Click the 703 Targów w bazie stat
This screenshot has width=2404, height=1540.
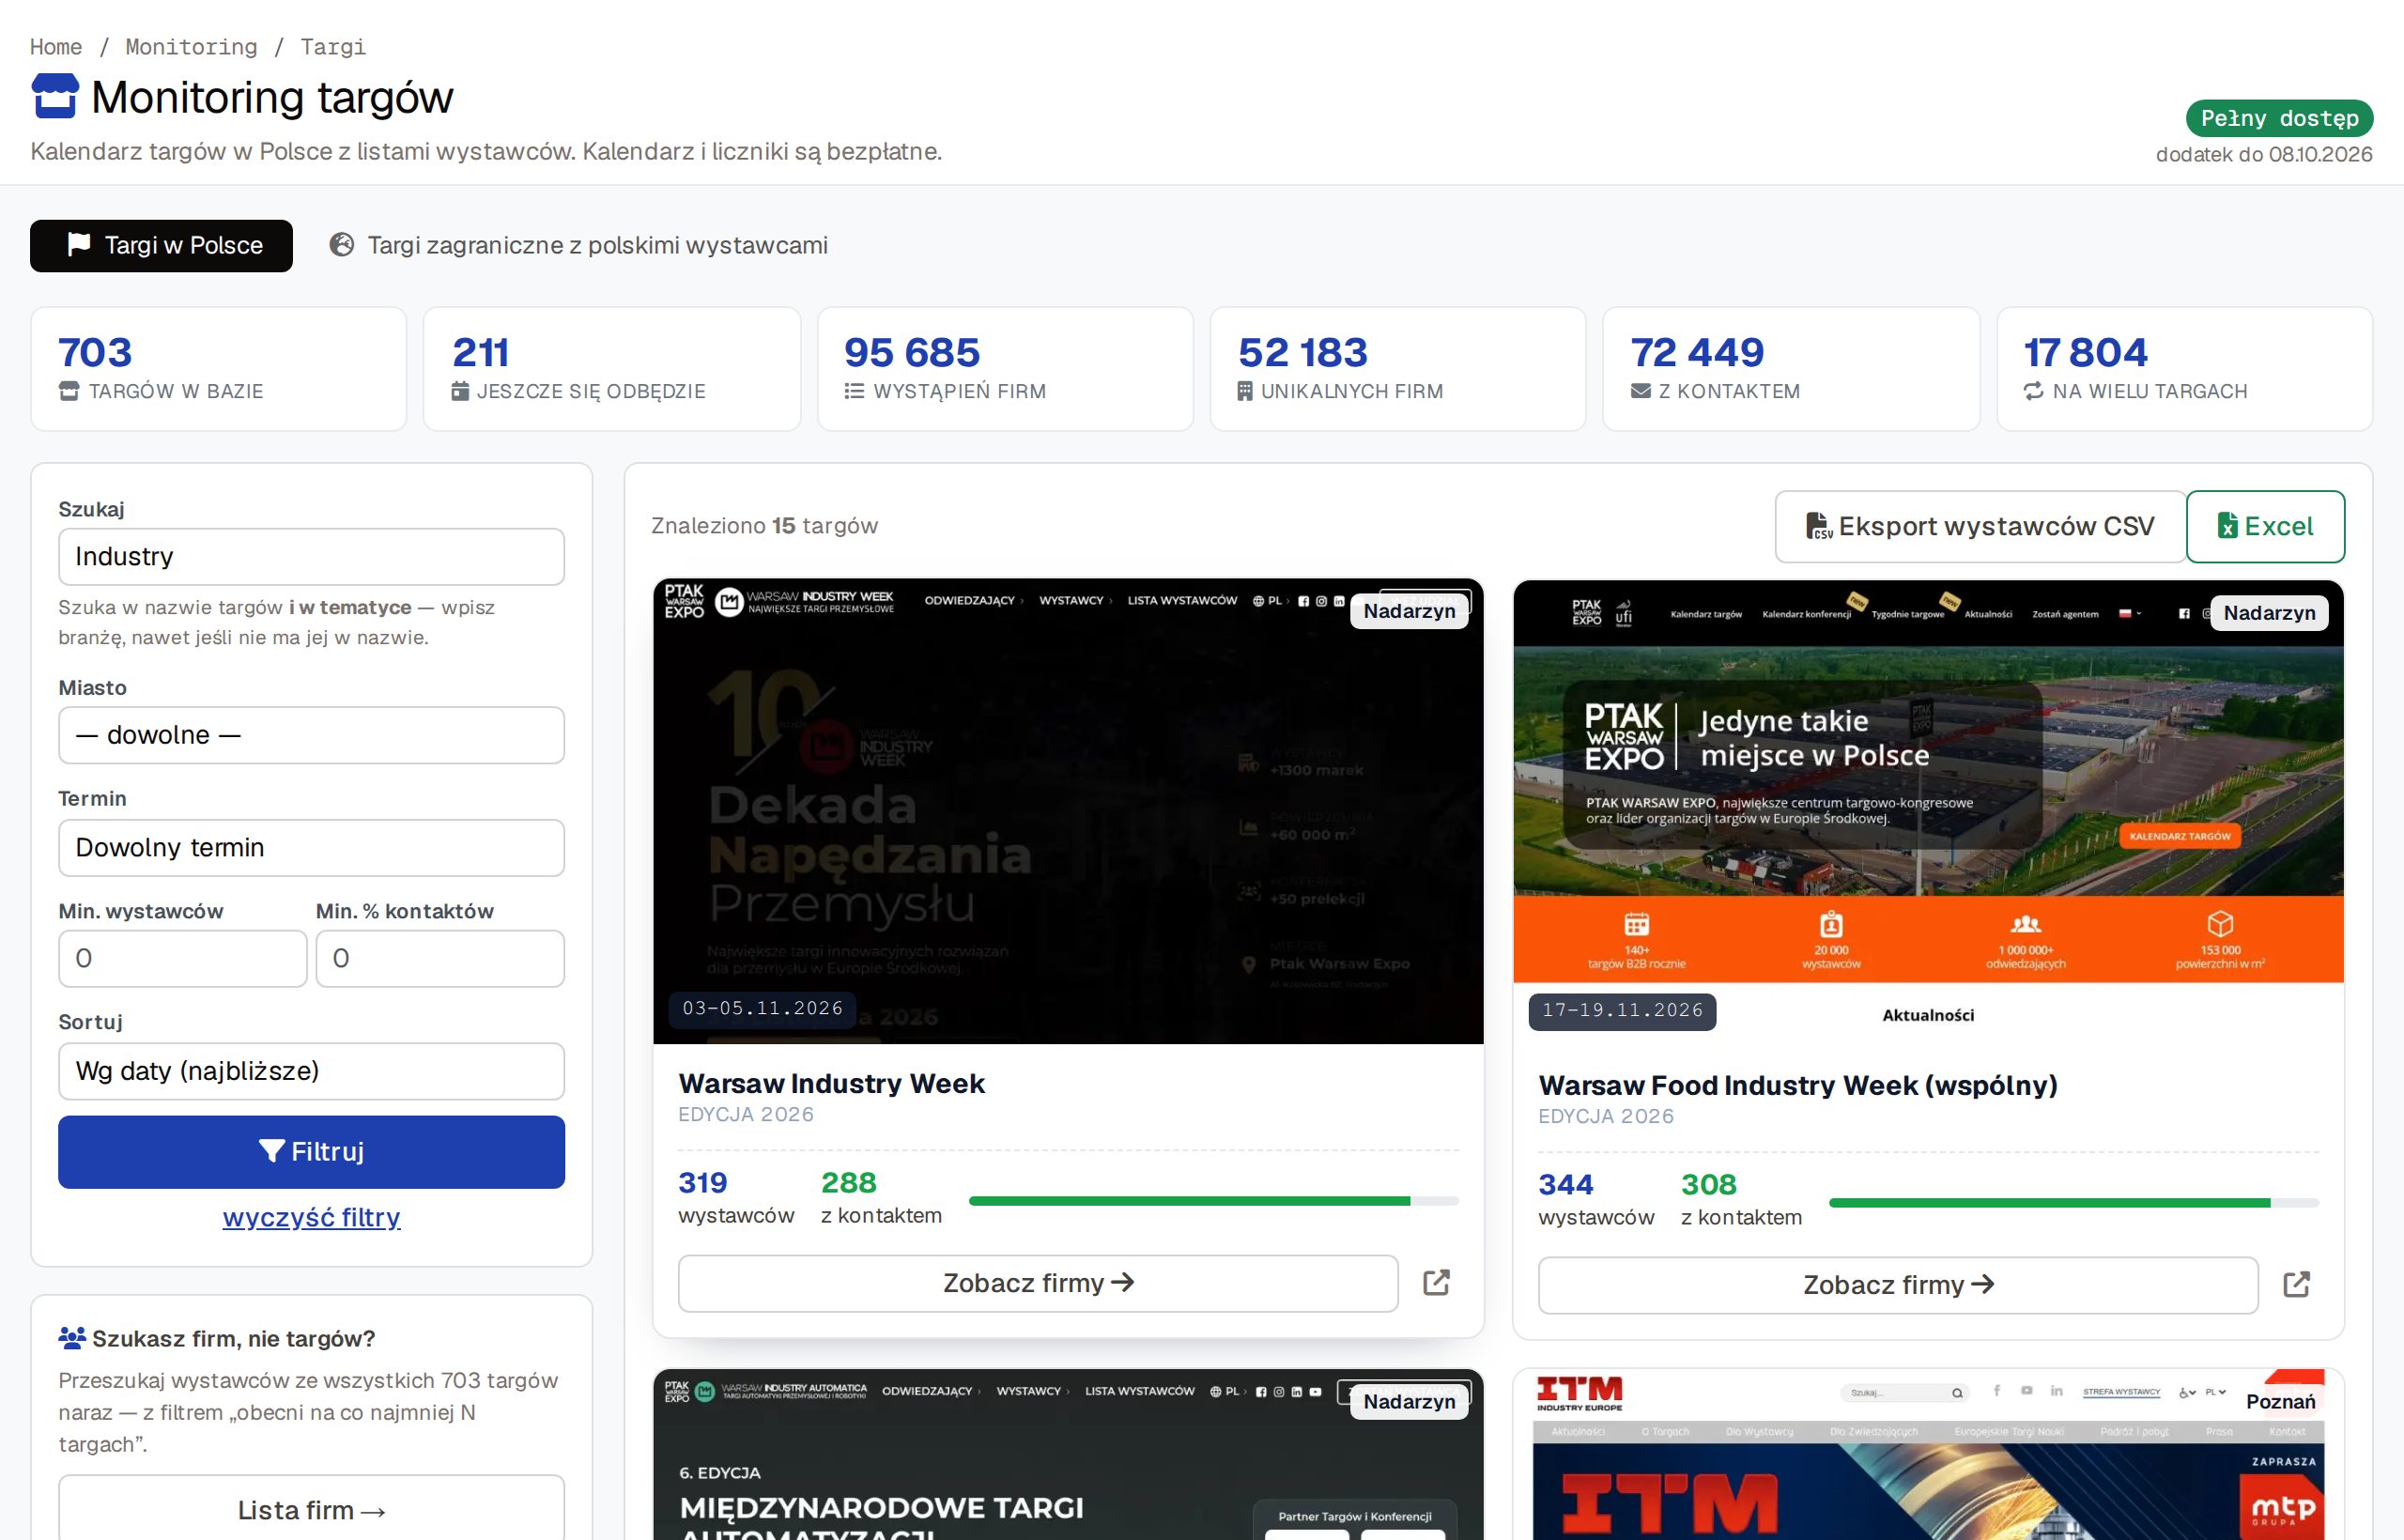[218, 369]
